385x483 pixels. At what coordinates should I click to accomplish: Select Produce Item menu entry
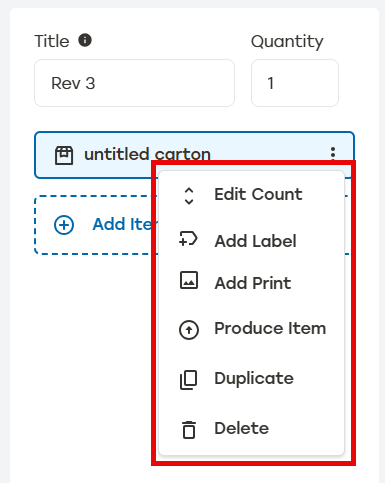[251, 329]
